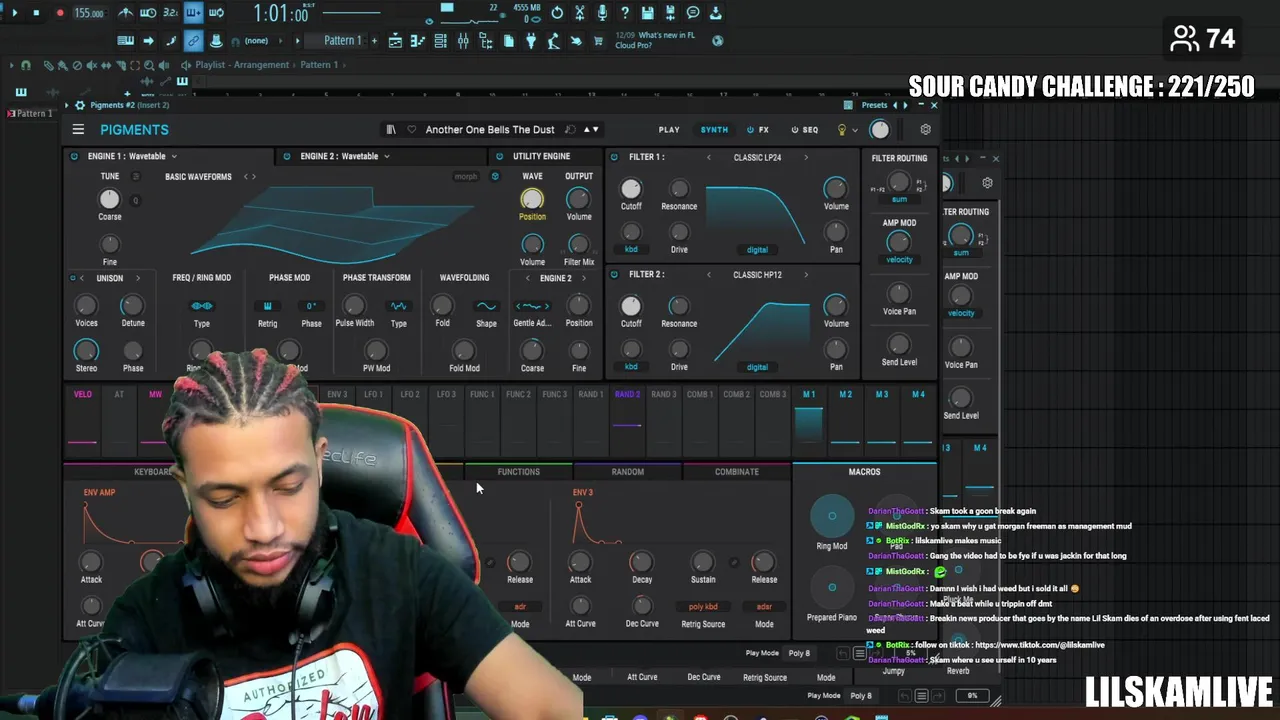
Task: Click preset name Another One Bells The Dust
Action: click(x=490, y=130)
